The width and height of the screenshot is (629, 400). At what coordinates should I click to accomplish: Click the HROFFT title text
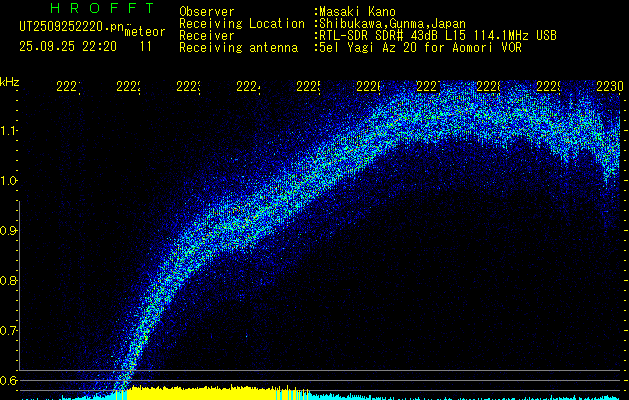pyautogui.click(x=102, y=8)
